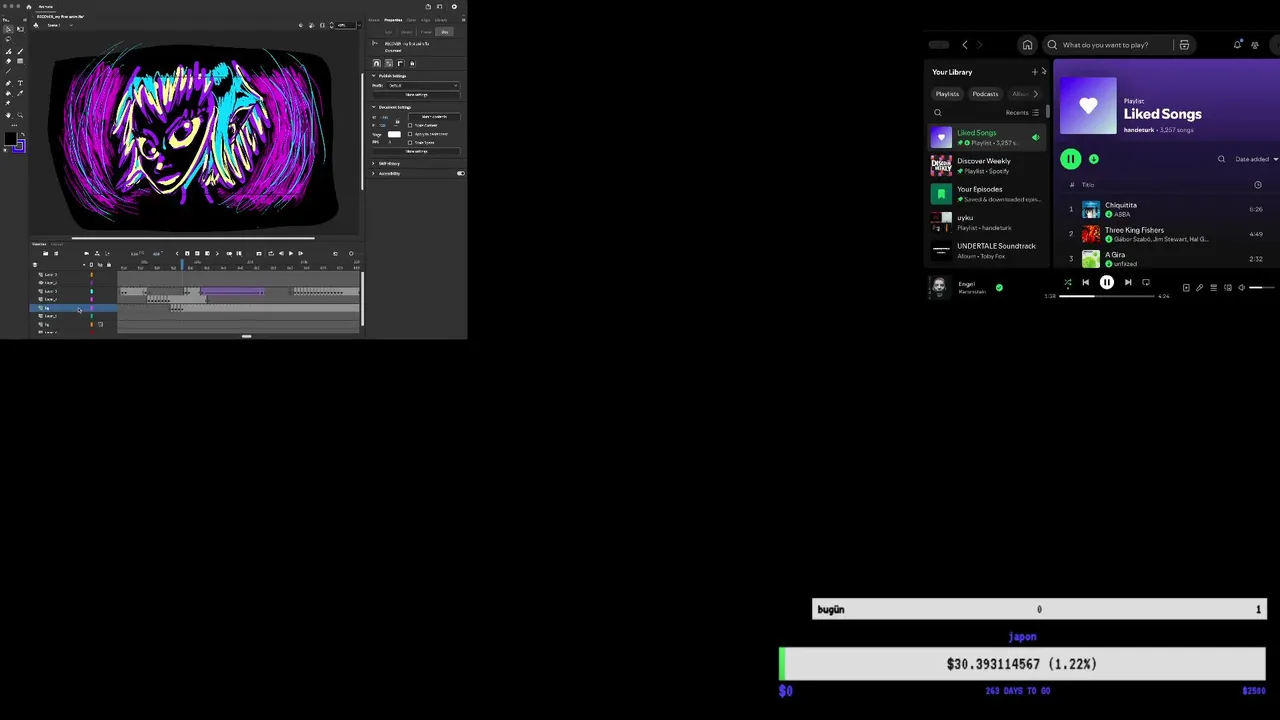Open Recents sort options in library
Screen dimensions: 1280x720
(1023, 112)
